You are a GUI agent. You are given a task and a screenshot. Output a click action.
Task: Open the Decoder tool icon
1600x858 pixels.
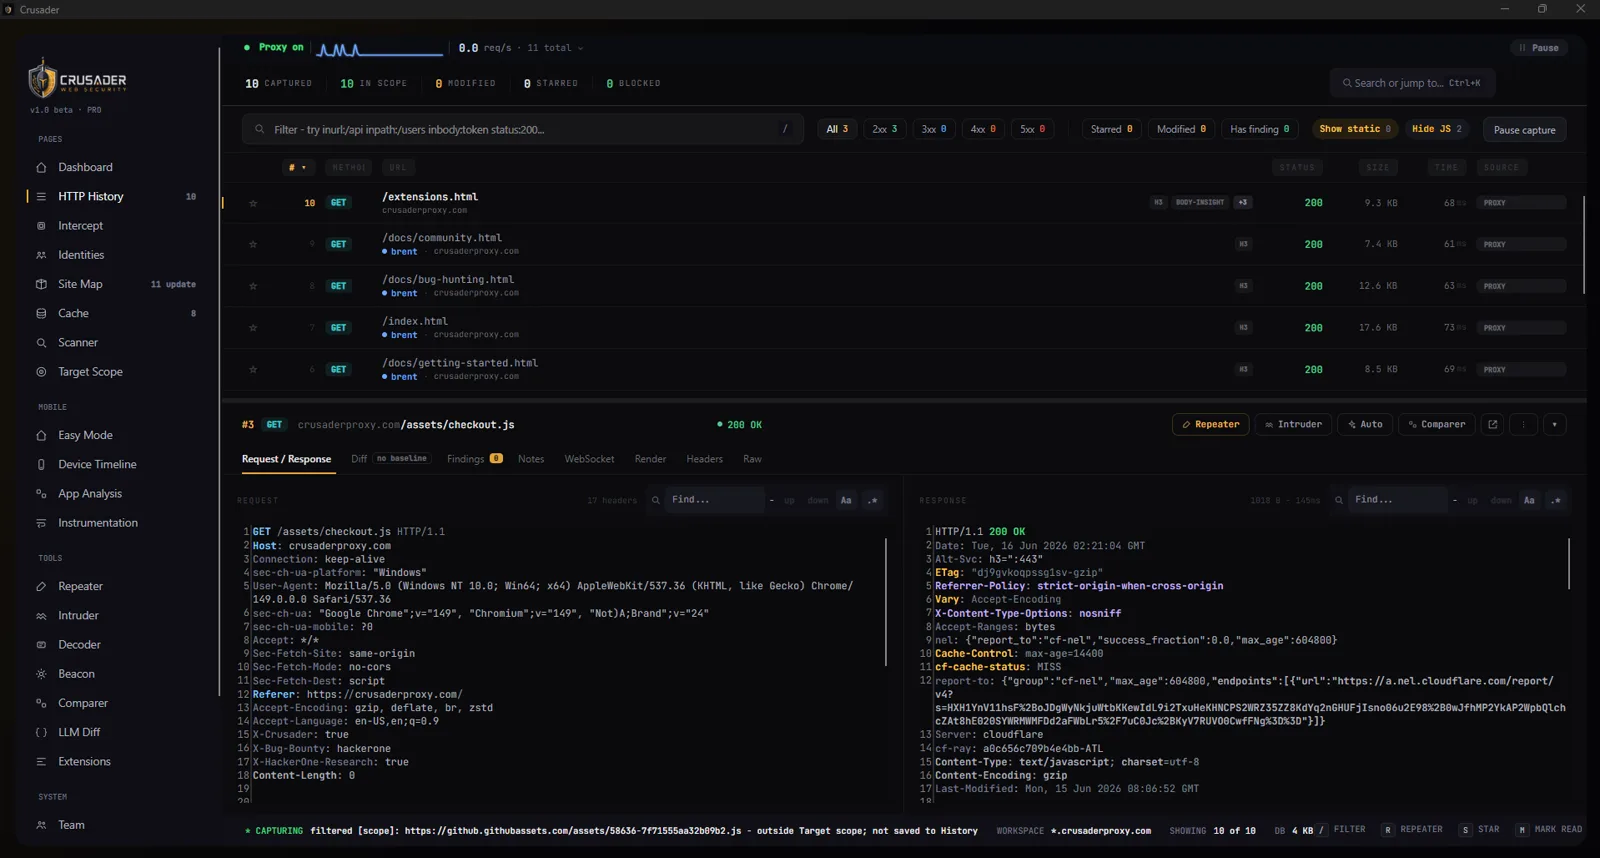click(x=41, y=645)
